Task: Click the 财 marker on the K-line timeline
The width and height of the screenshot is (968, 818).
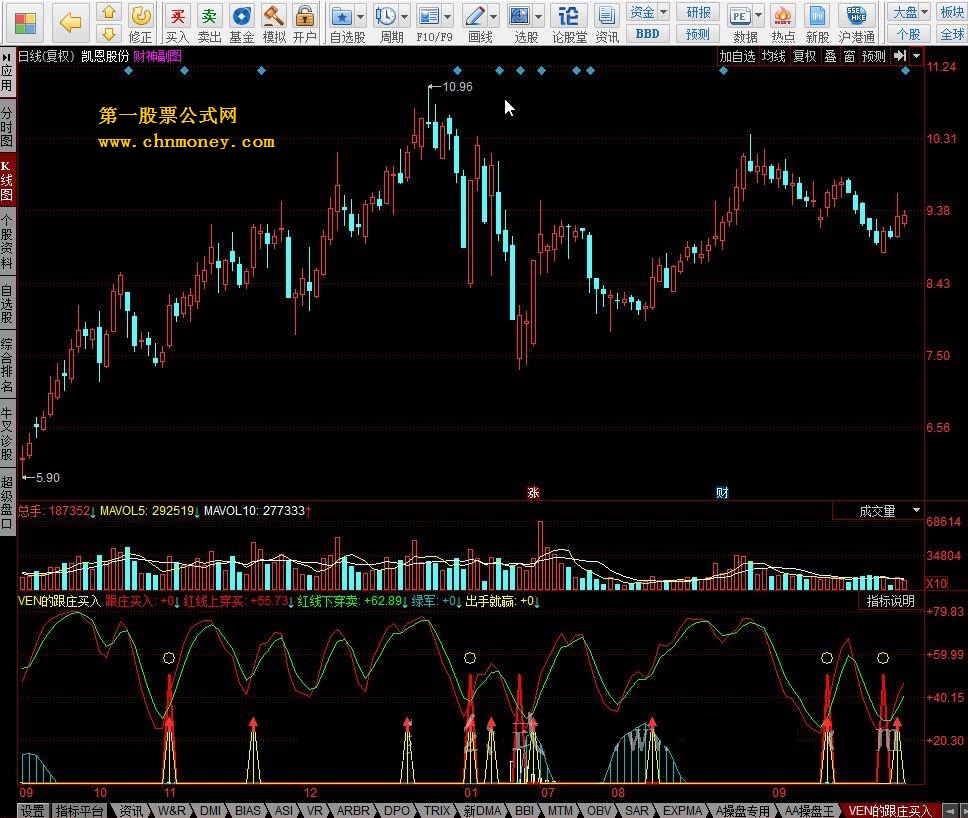Action: pos(722,492)
